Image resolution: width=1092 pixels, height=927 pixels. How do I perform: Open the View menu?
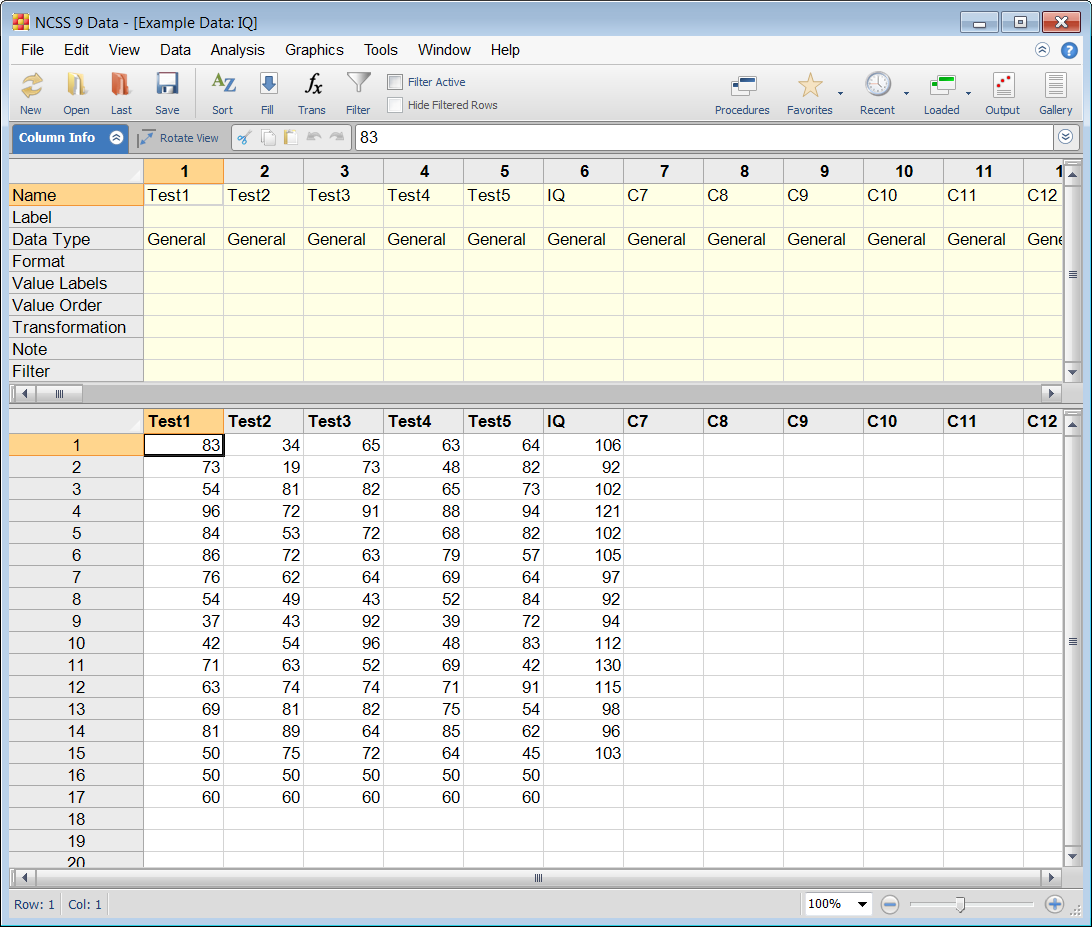(124, 50)
